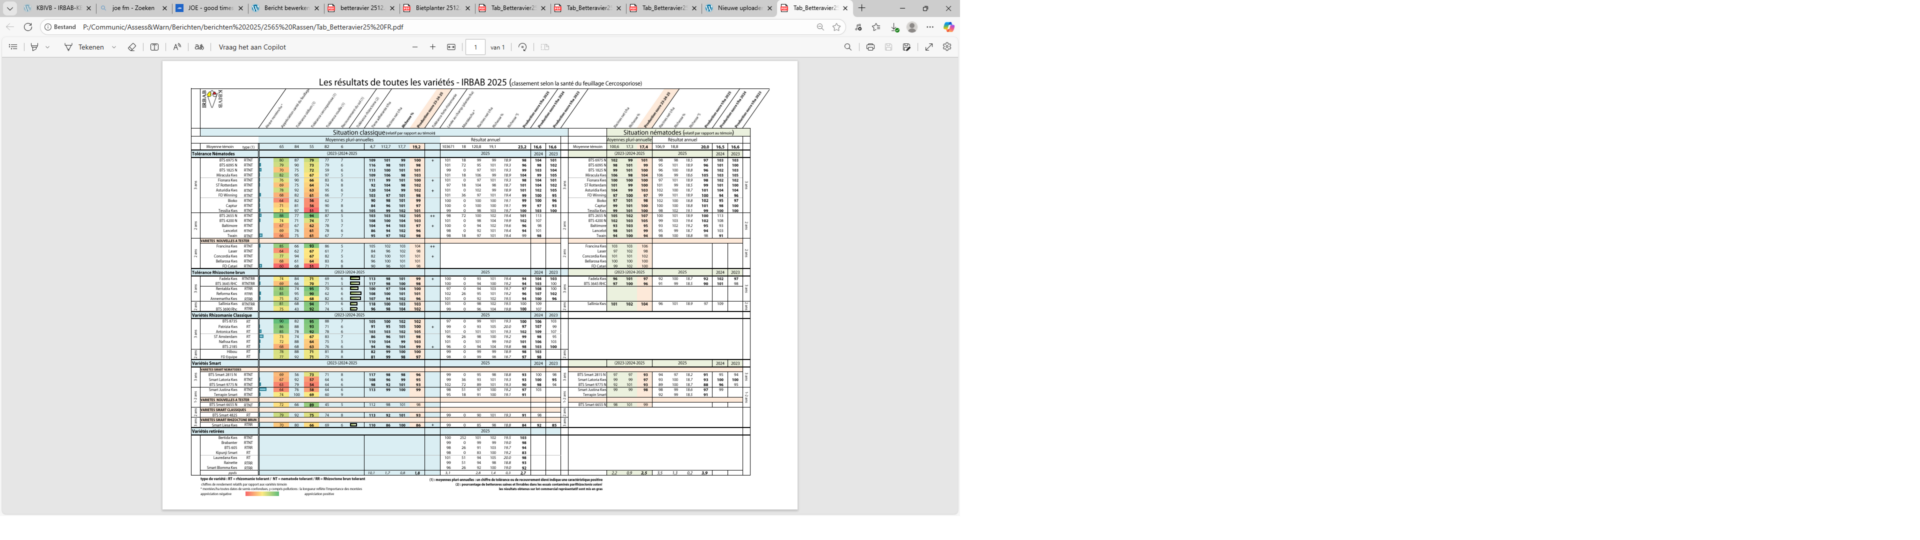Screen dimensions: 1920x540
Task: Zoom out with the minus button
Action: pyautogui.click(x=415, y=47)
